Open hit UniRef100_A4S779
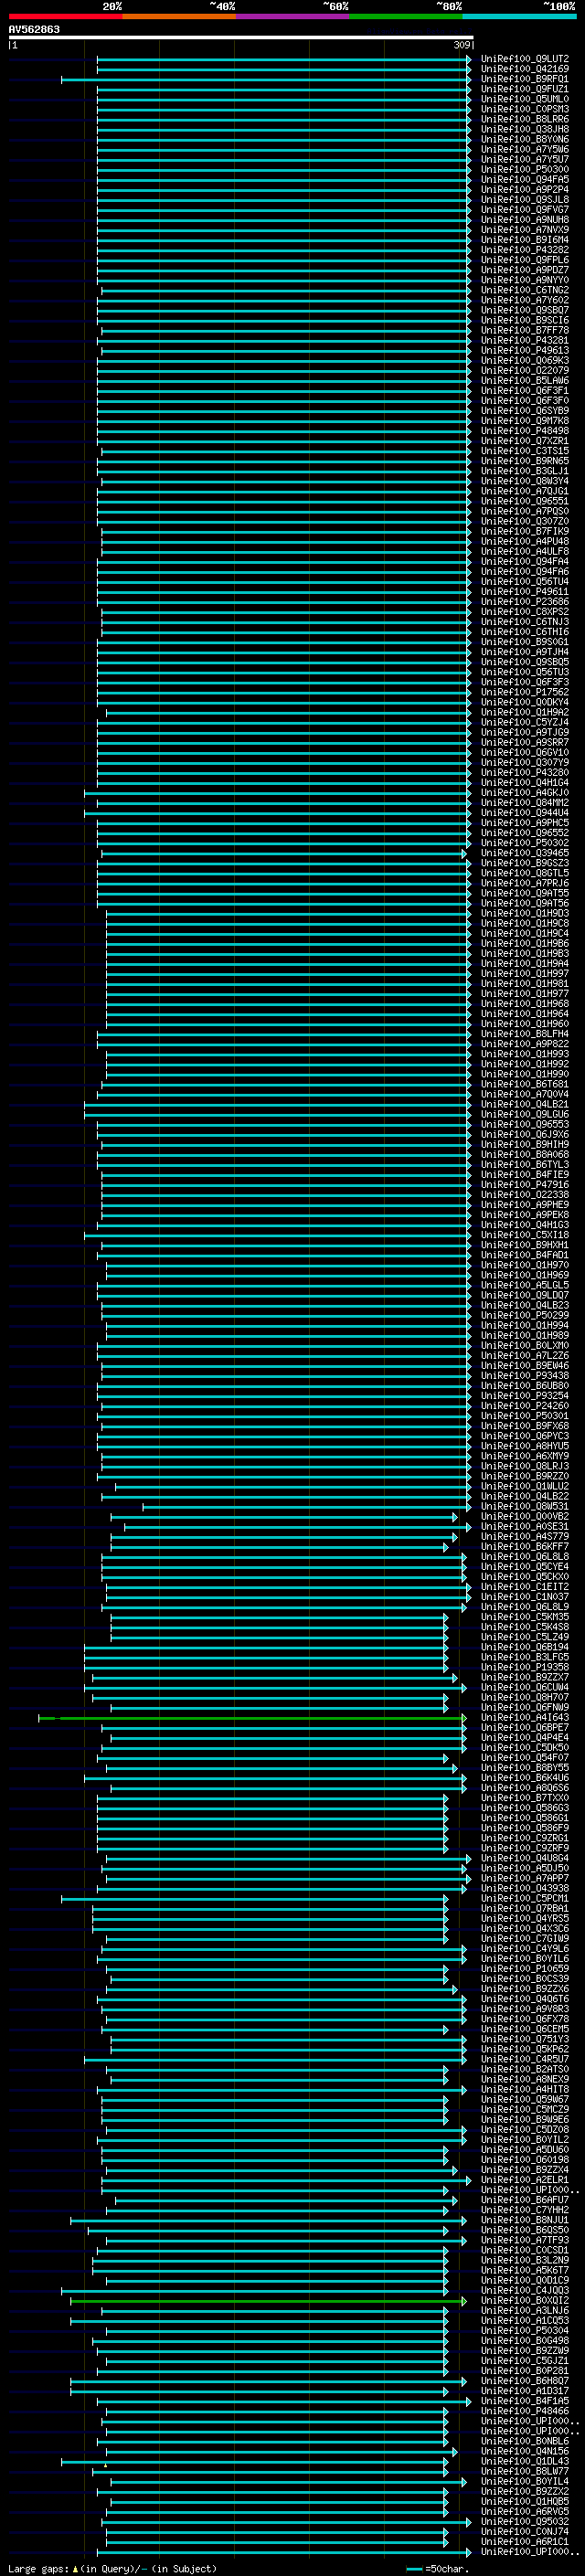This screenshot has height=2576, width=585. click(524, 1536)
